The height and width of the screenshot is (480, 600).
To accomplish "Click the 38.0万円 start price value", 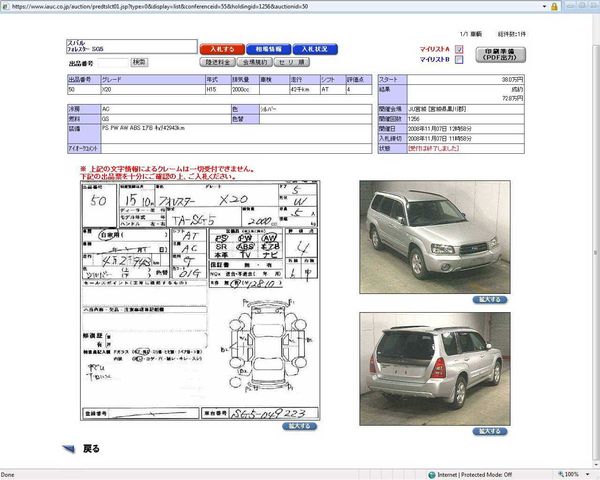I will tap(512, 80).
